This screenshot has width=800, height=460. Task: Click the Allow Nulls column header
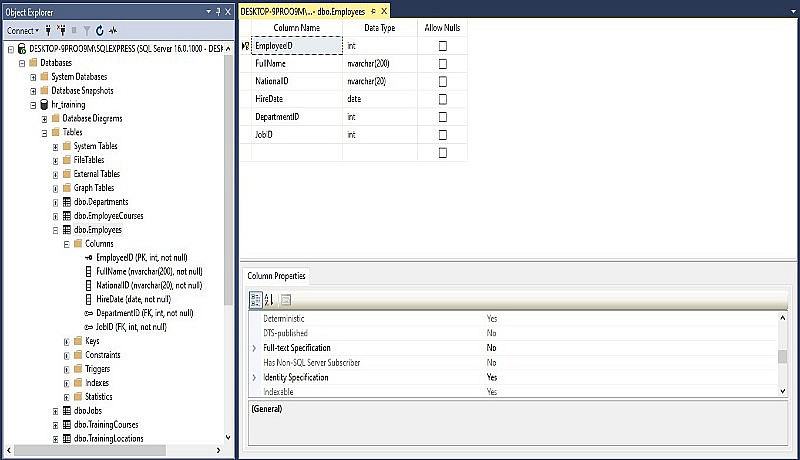pyautogui.click(x=442, y=28)
